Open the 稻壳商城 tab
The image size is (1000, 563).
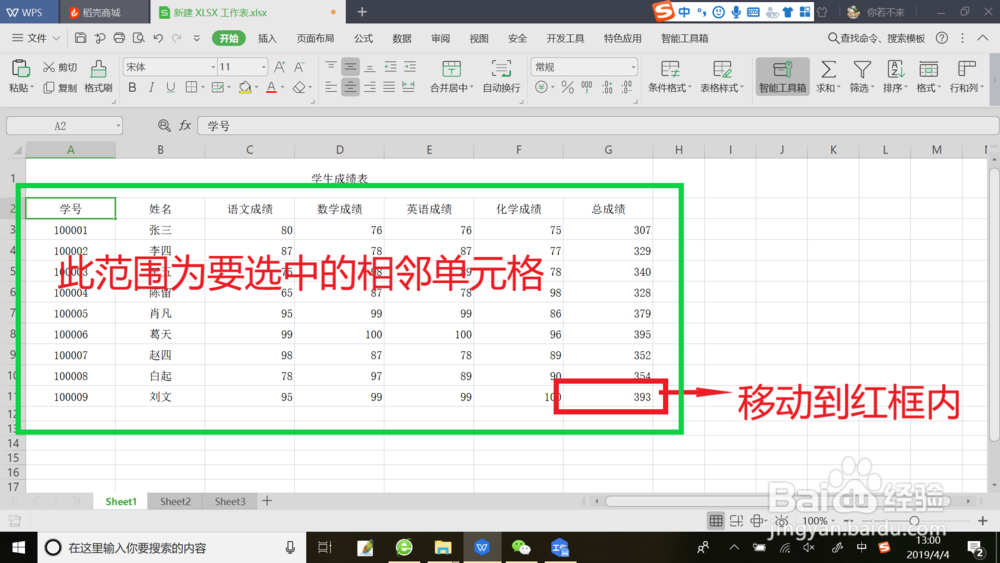tap(101, 12)
